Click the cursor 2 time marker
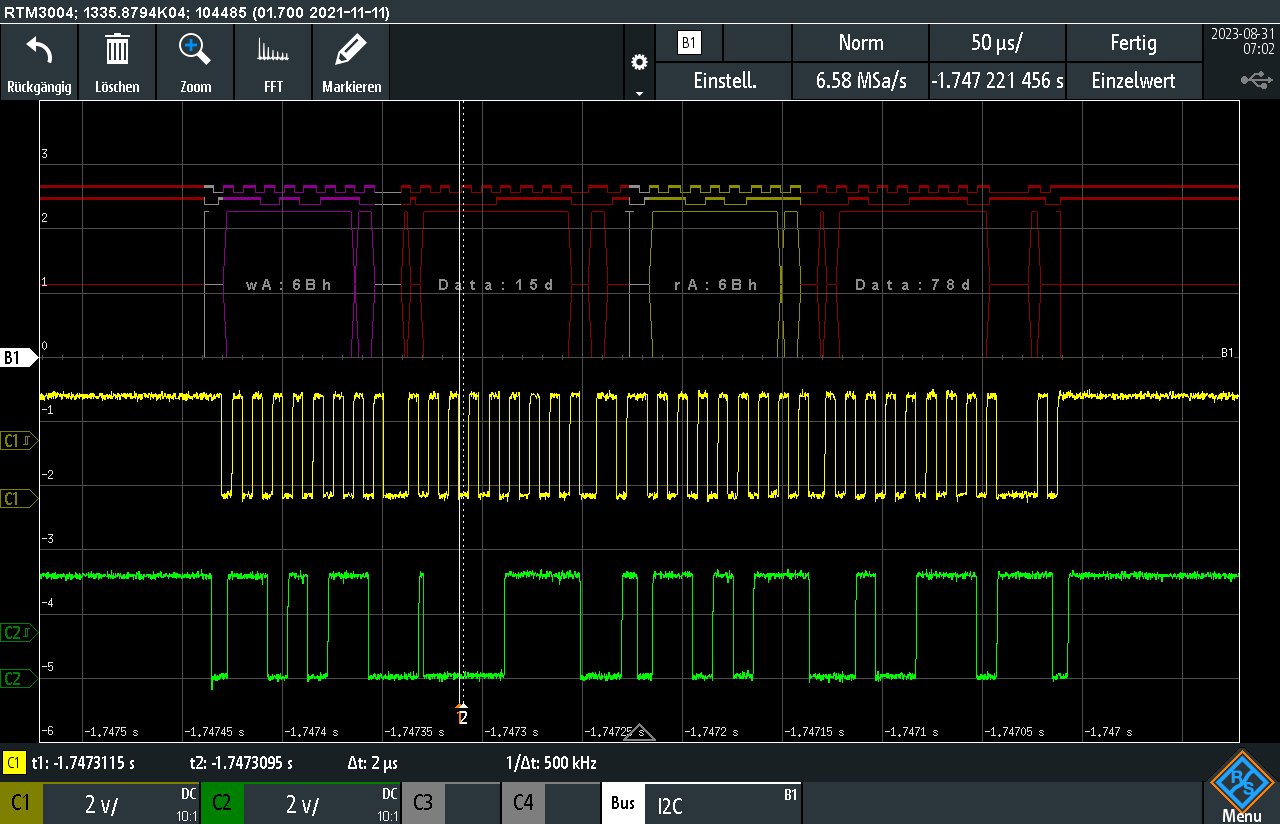This screenshot has width=1280, height=824. coord(462,714)
